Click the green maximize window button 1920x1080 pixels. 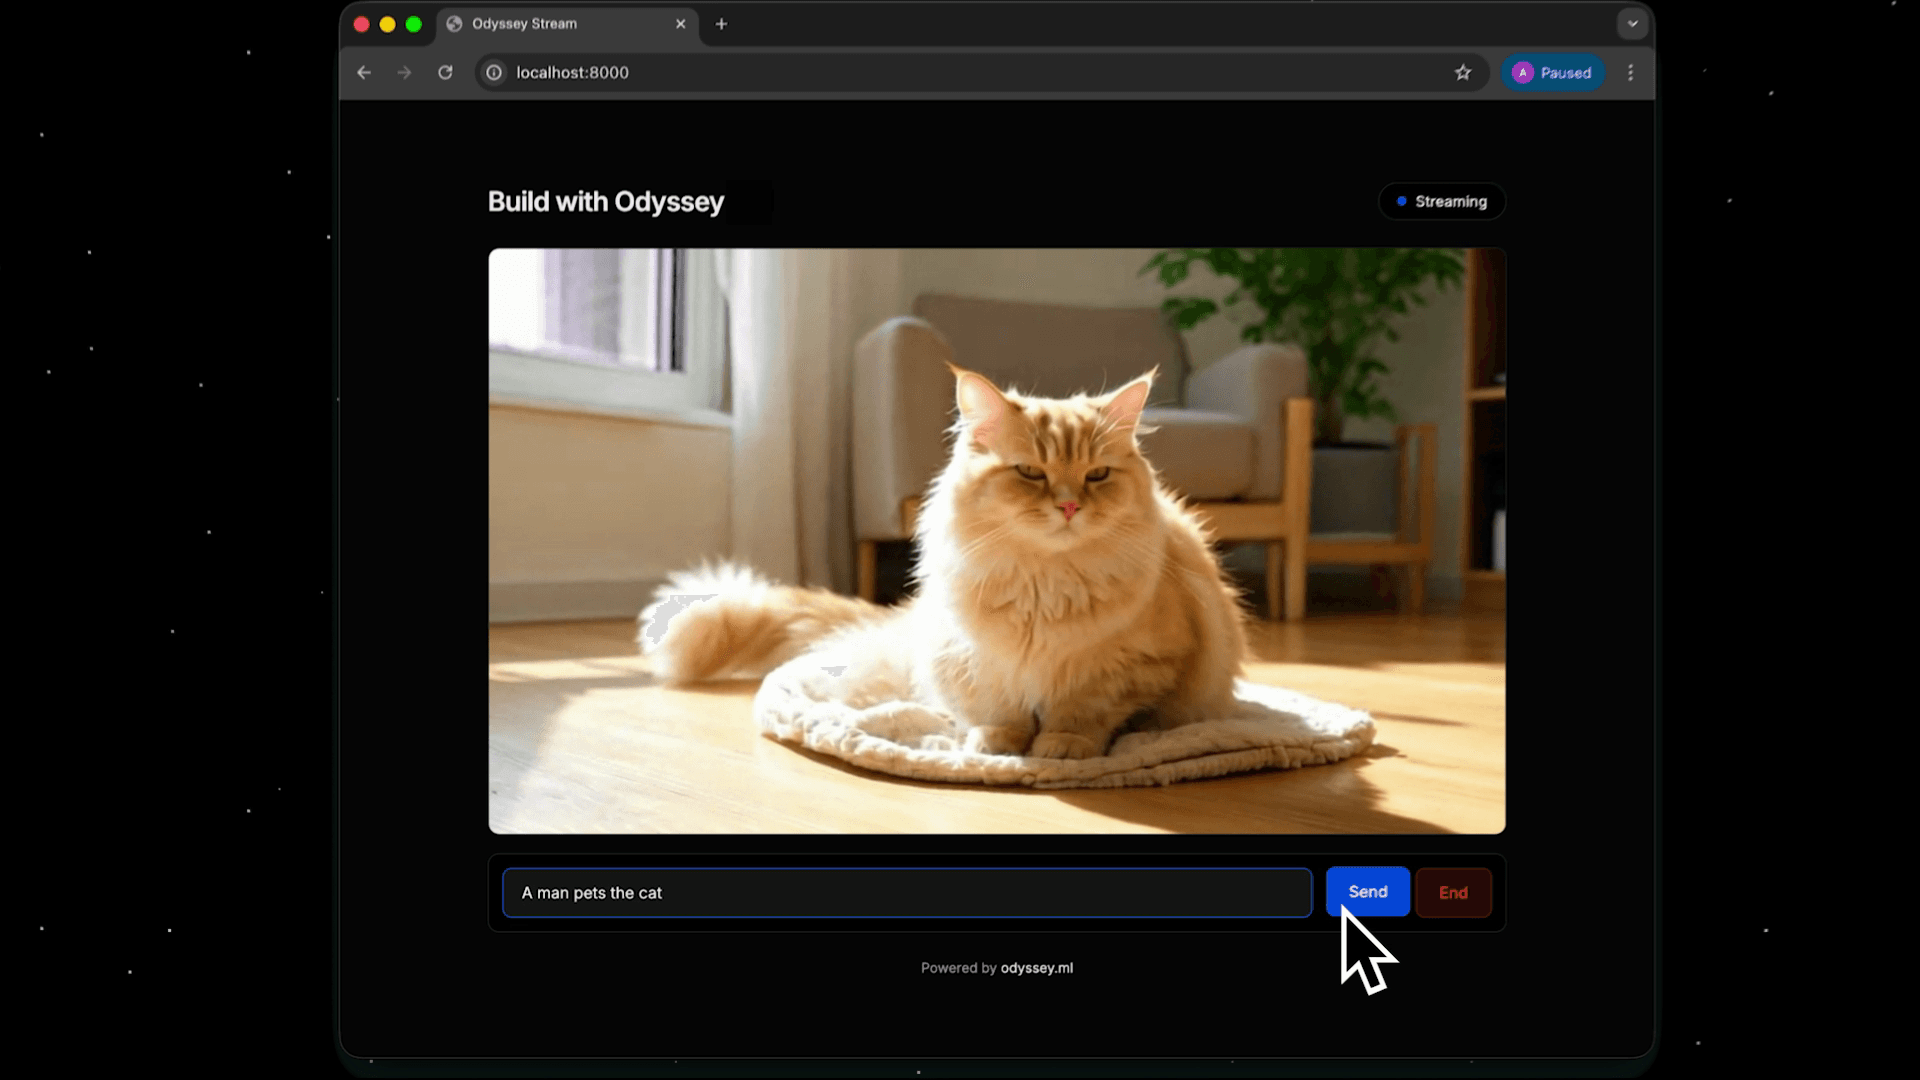click(414, 24)
